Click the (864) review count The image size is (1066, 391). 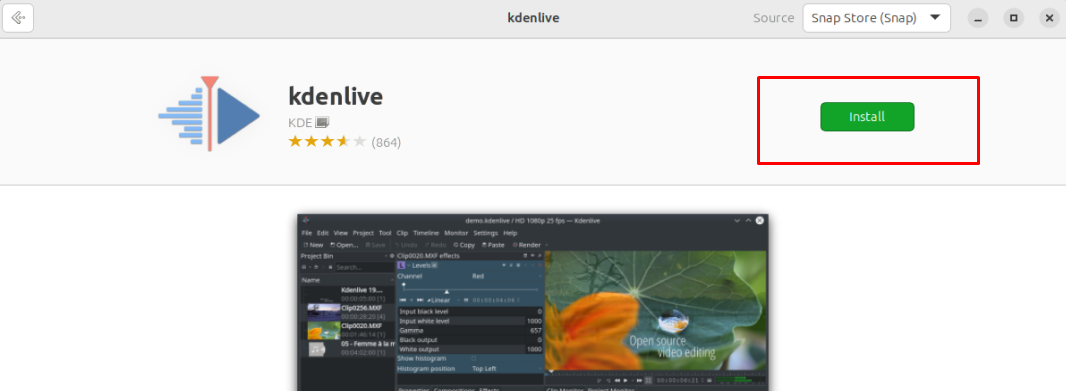tap(386, 142)
